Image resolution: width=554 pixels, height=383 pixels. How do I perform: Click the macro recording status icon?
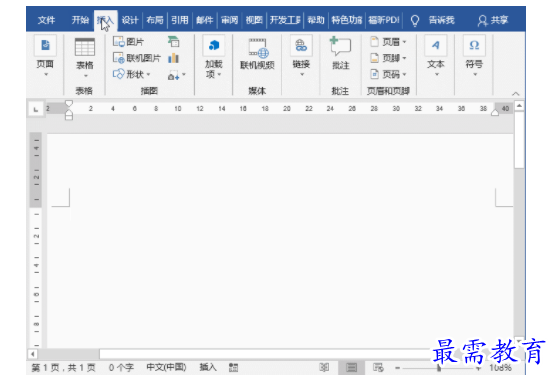point(233,368)
